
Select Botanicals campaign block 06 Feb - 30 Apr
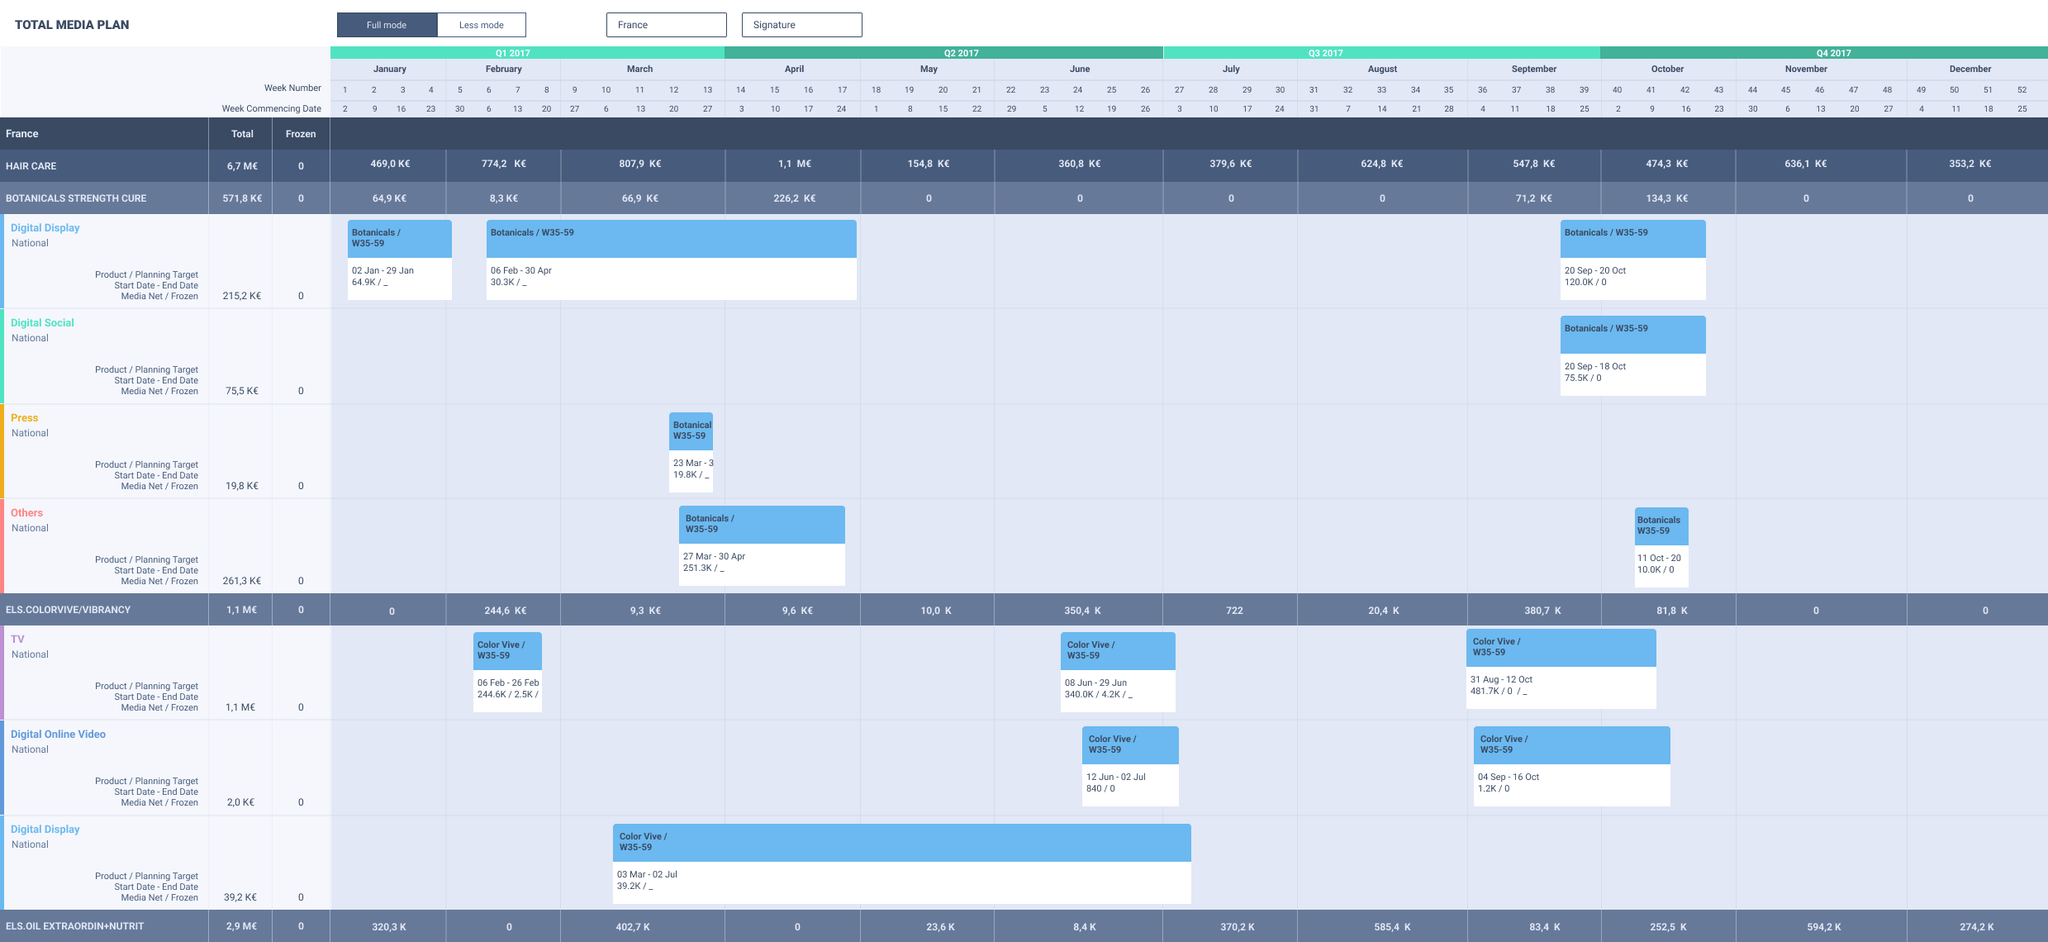pyautogui.click(x=671, y=260)
